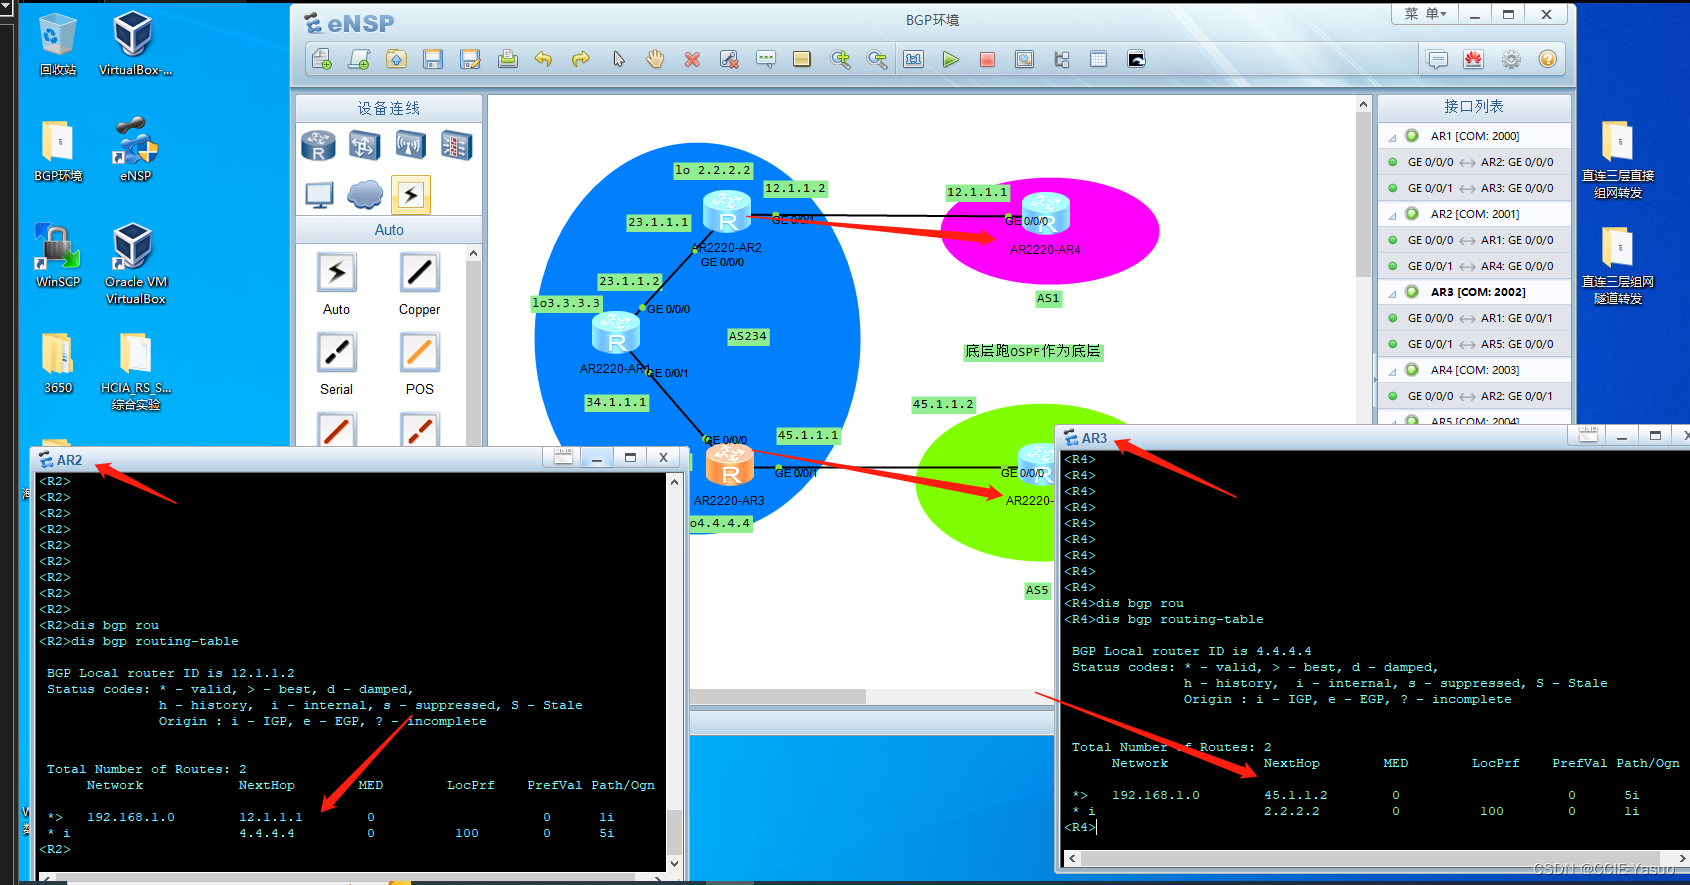Select the Connections lightning category
Screen dimensions: 1690x885
(x=411, y=195)
